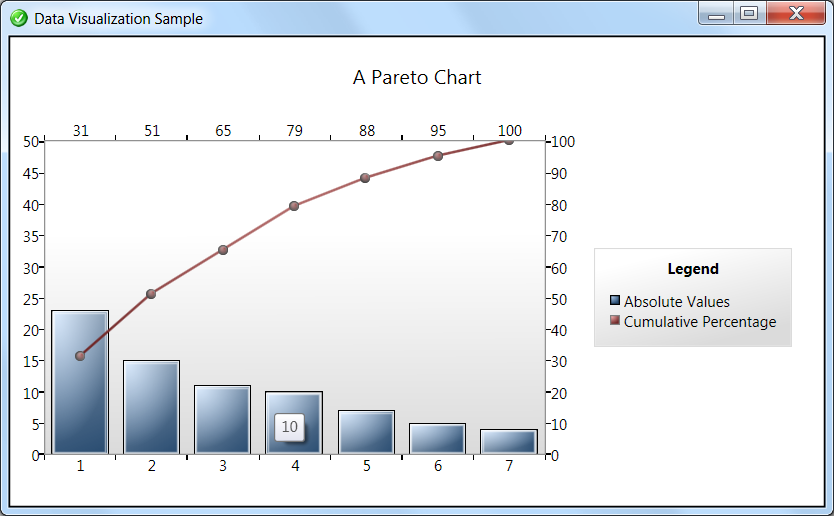The width and height of the screenshot is (834, 516).
Task: Select the bar for category 3
Action: pos(222,420)
